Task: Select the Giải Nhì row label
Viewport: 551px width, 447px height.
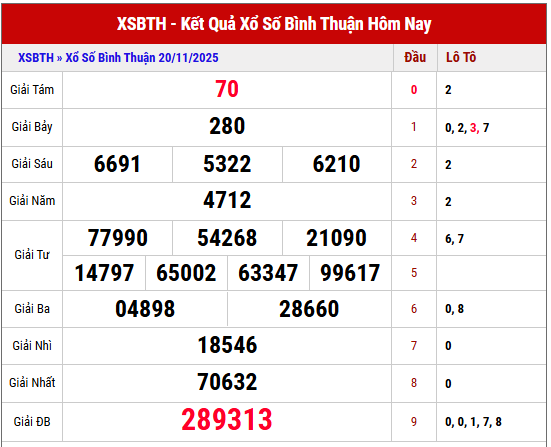Action: 32,346
